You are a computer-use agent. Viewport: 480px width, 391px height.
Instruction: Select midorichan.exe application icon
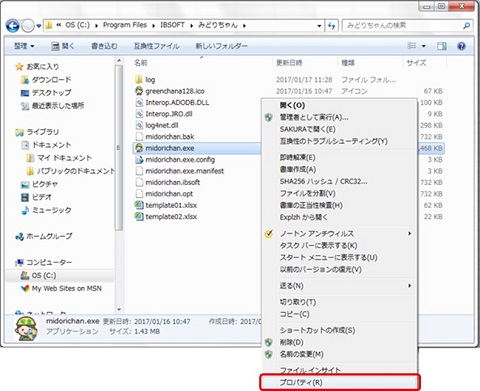139,148
